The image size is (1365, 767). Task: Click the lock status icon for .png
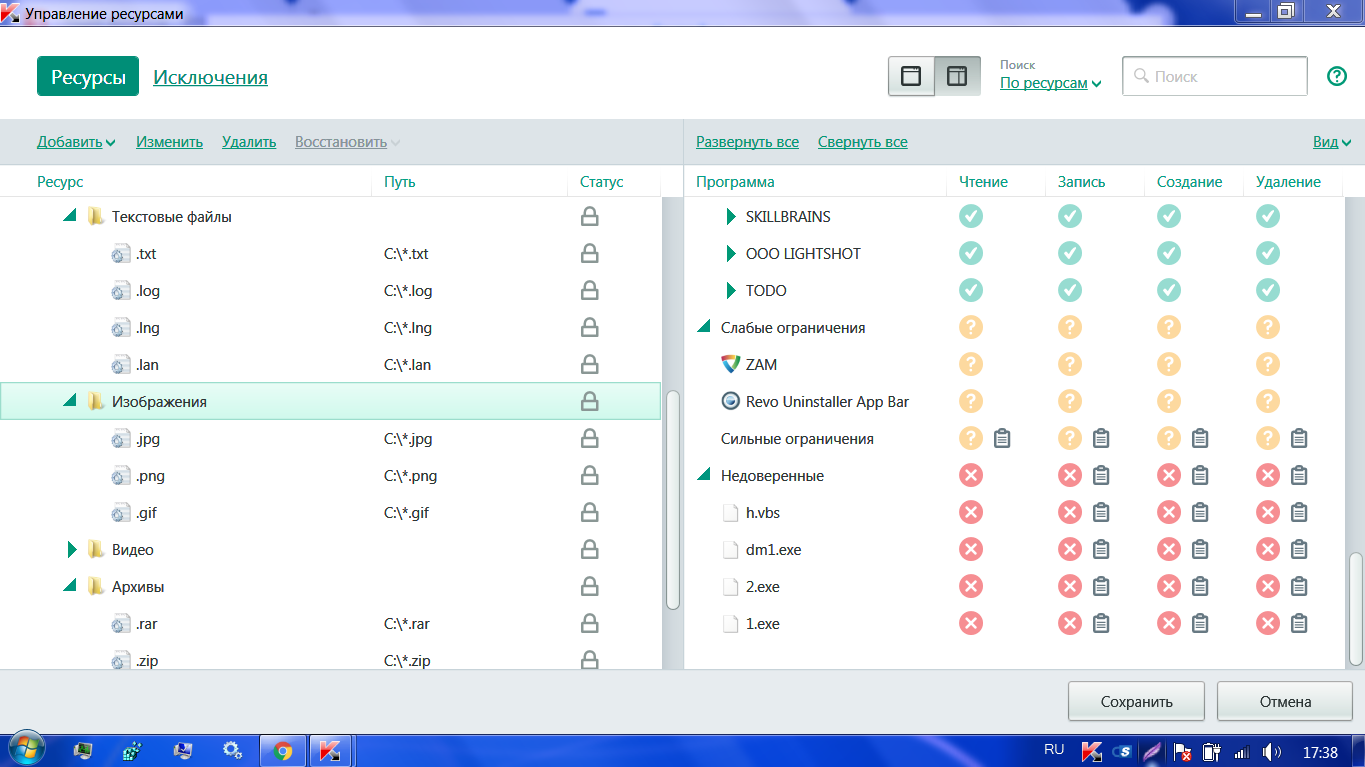(x=590, y=476)
